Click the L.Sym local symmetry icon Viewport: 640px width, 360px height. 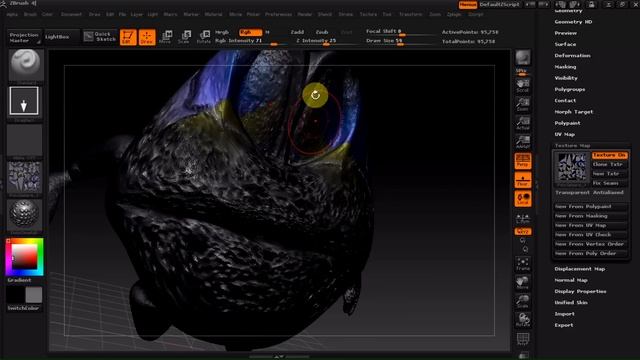(x=522, y=218)
